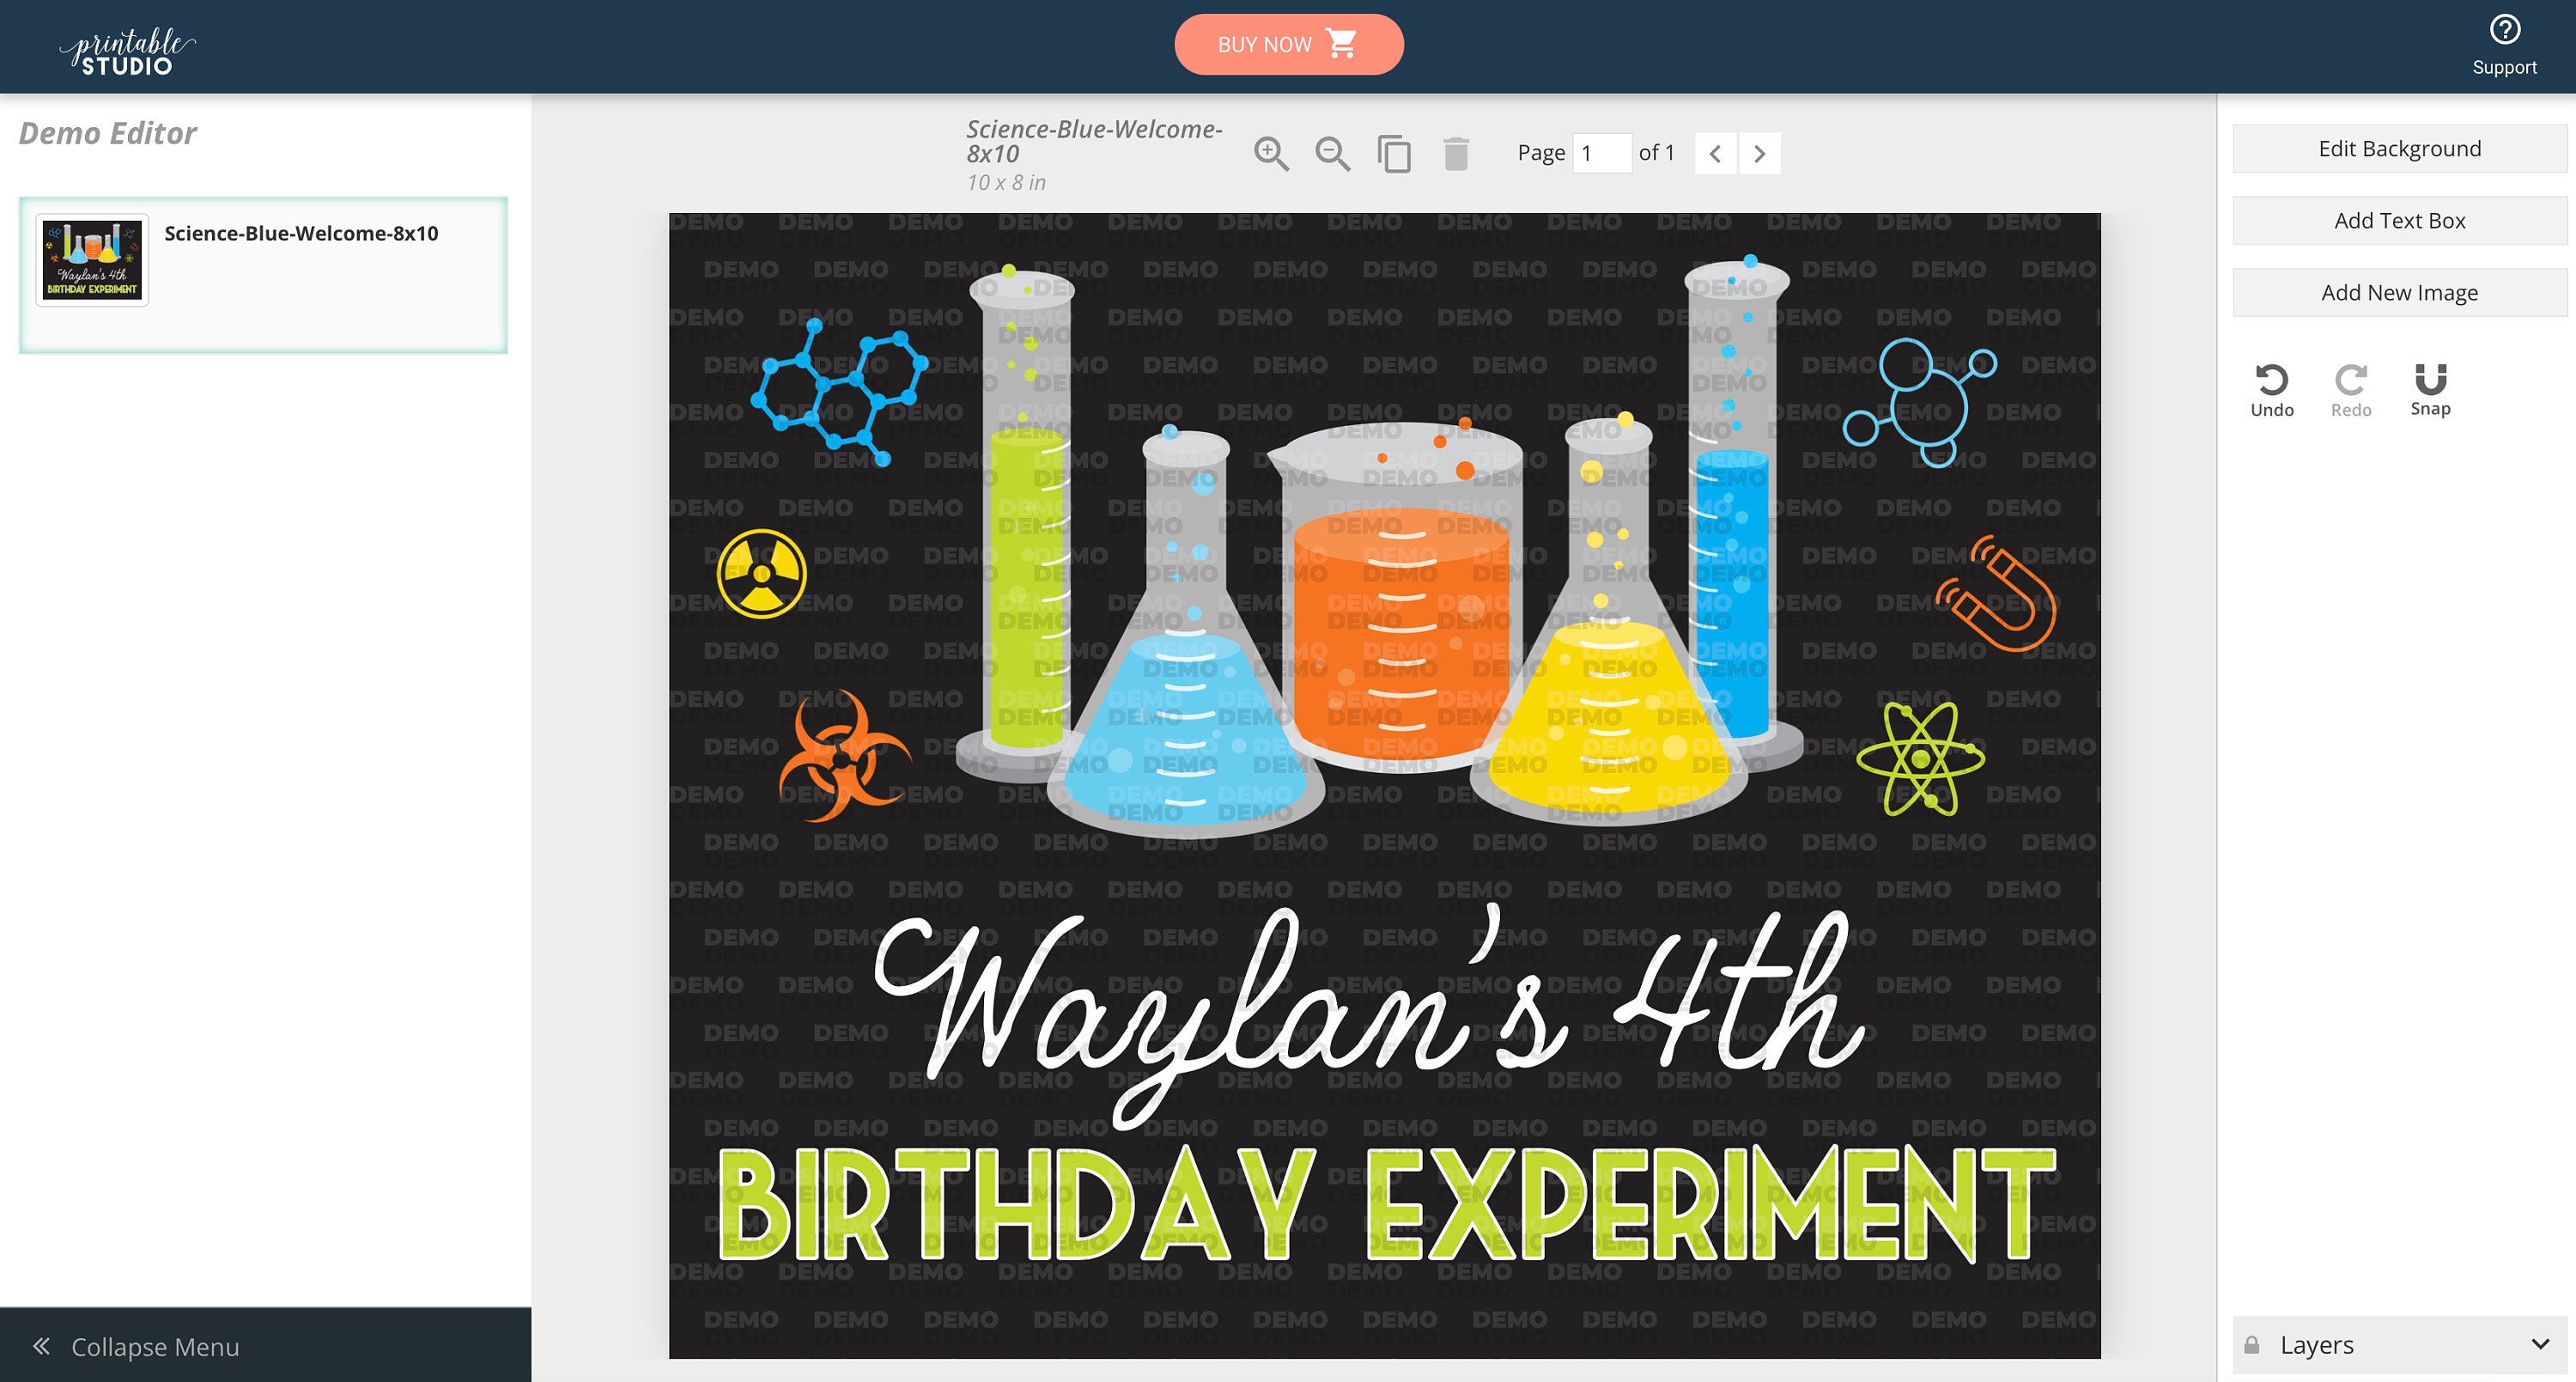Duplicate the page with the copy icon
Viewport: 2576px width, 1382px height.
point(1394,154)
